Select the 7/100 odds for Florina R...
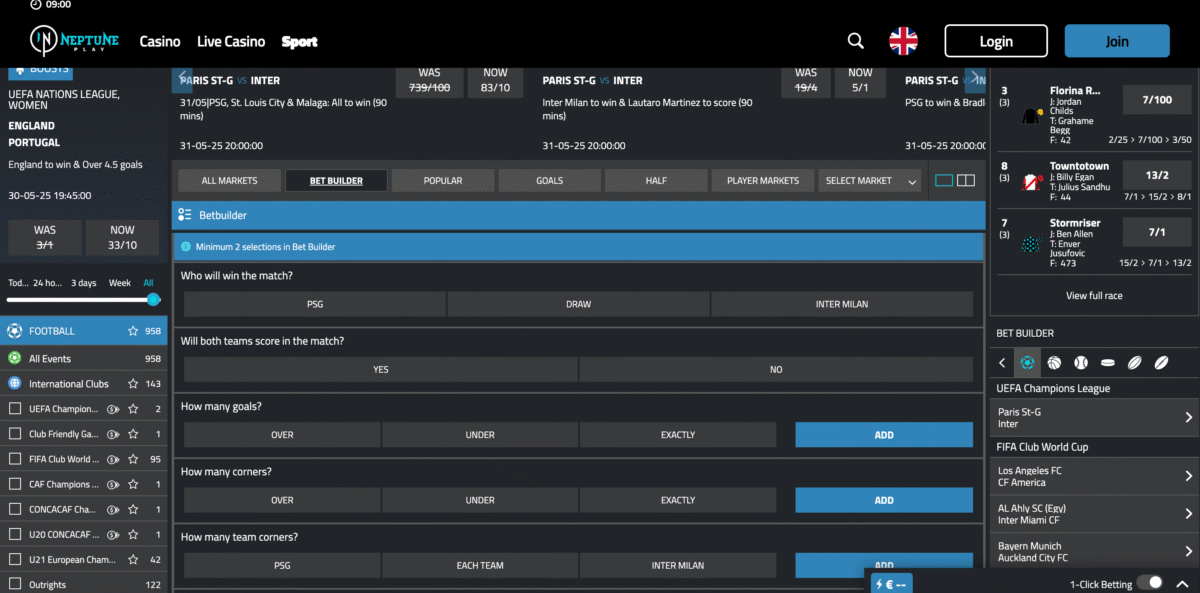Image resolution: width=1200 pixels, height=593 pixels. (x=1156, y=100)
